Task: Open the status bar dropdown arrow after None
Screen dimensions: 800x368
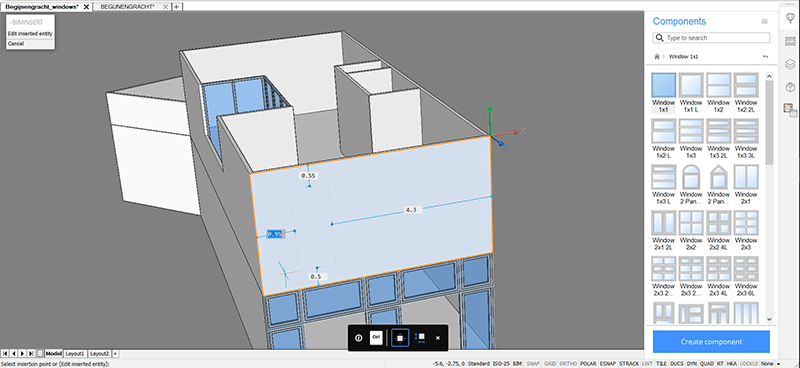Action: pos(778,364)
